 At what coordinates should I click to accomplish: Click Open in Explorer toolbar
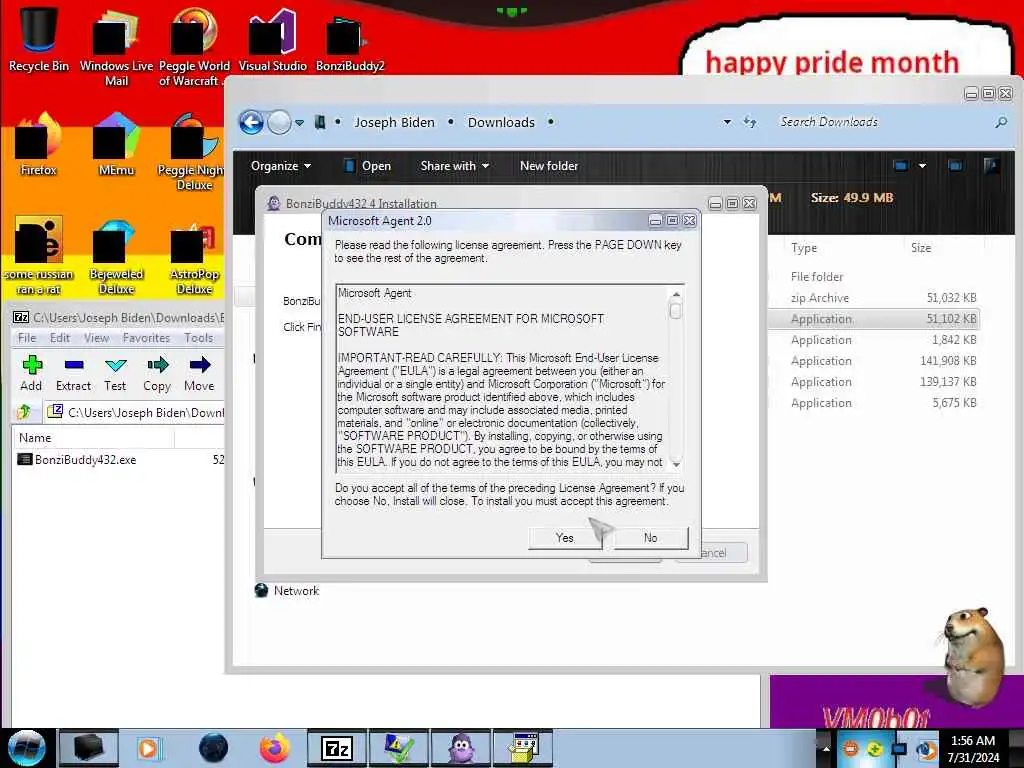coord(368,166)
